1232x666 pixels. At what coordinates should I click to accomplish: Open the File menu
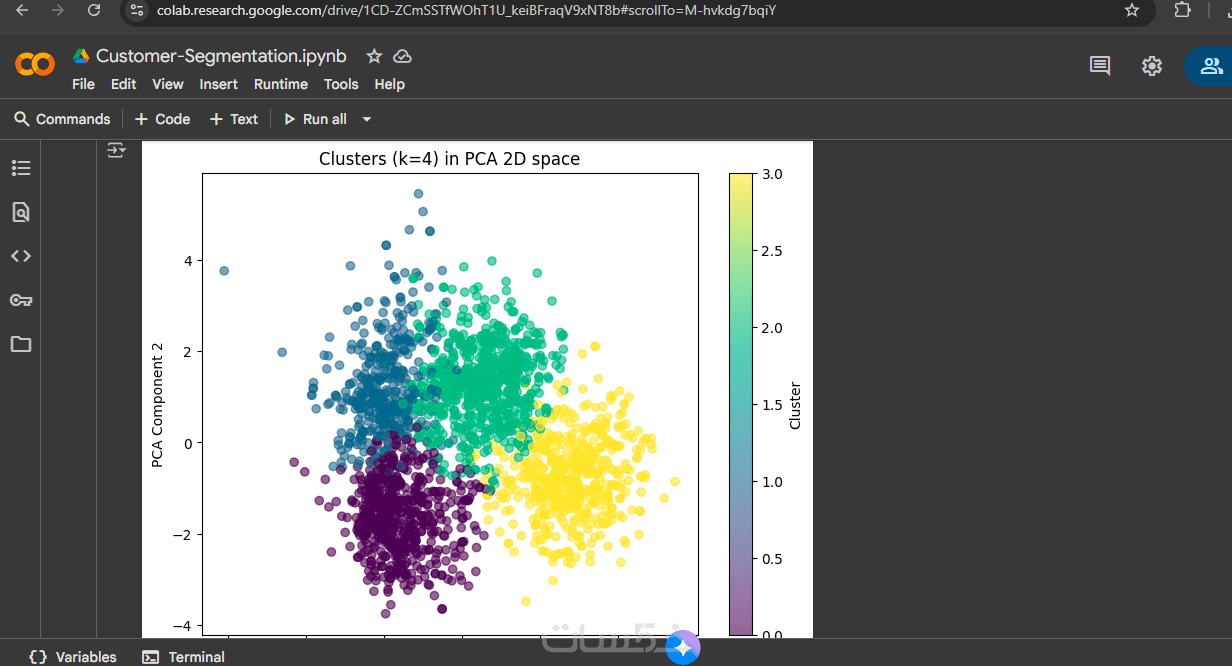(83, 84)
